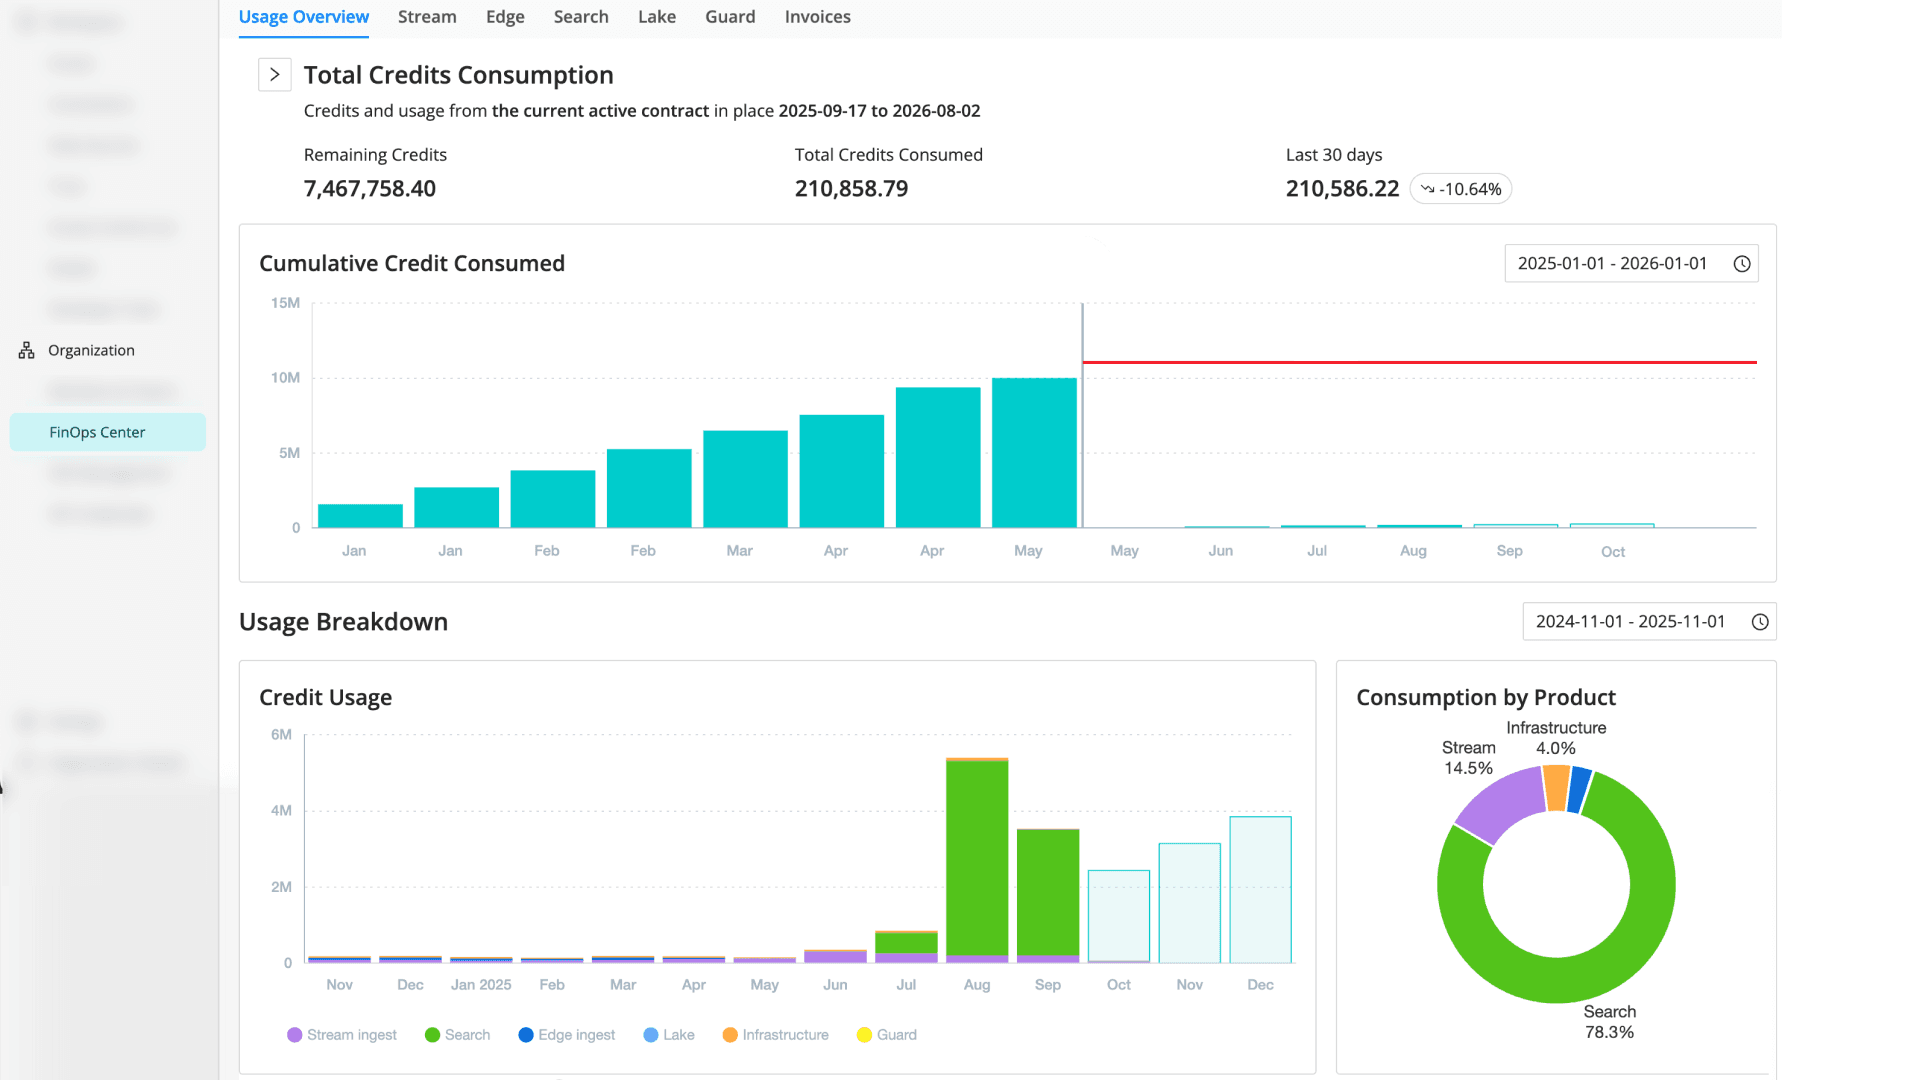The image size is (1920, 1080).
Task: Toggle the Search series in the legend
Action: pyautogui.click(x=458, y=1035)
